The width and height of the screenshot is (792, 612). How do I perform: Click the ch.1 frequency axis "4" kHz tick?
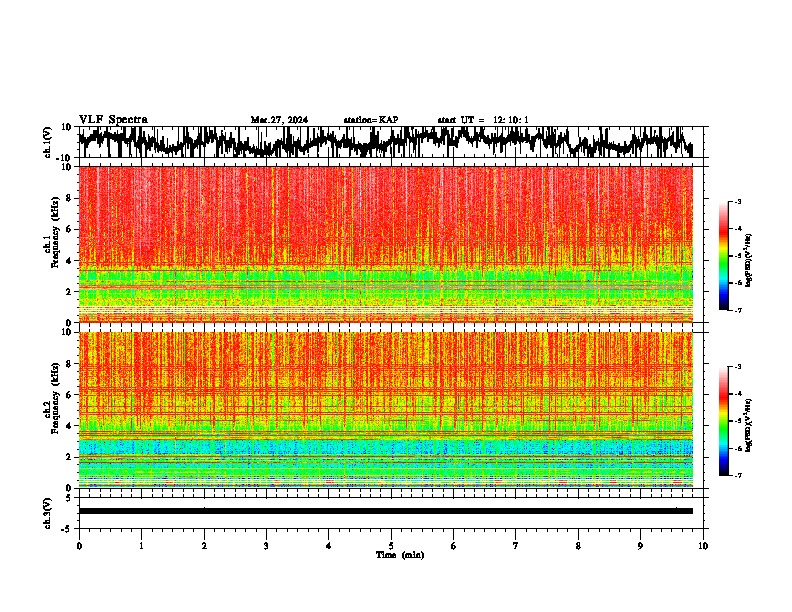[x=69, y=261]
